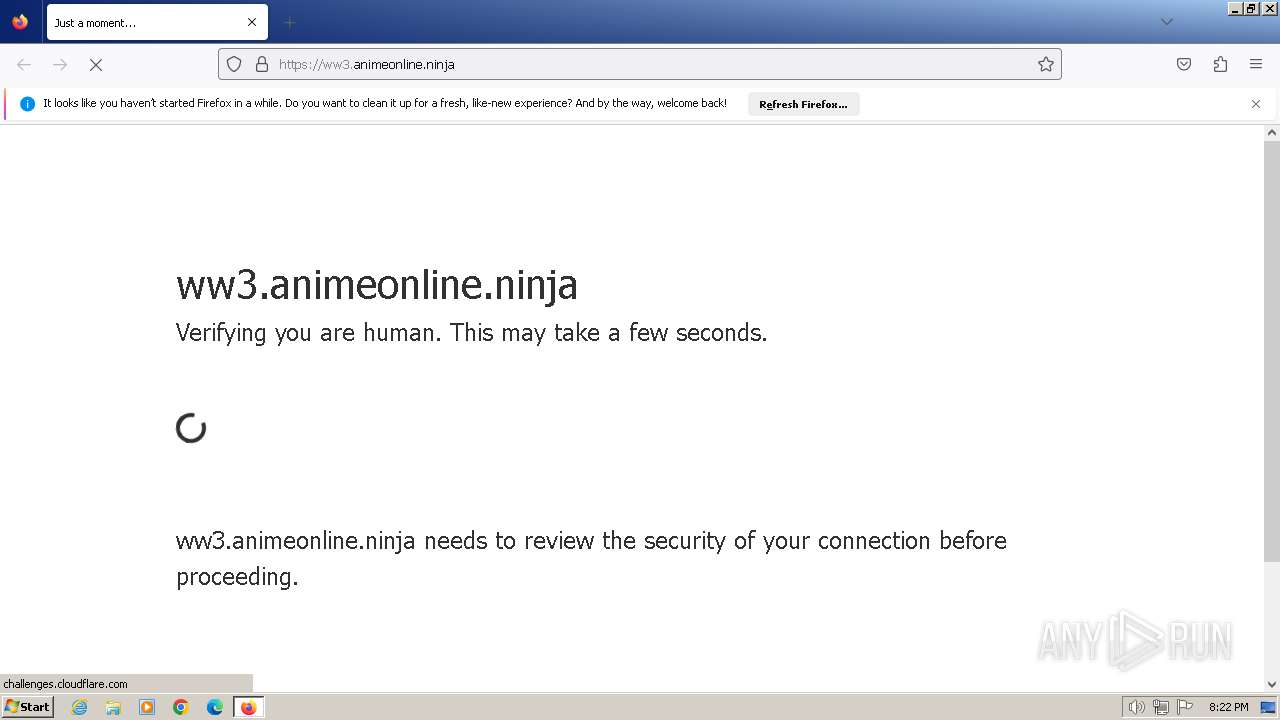Click the vertical scrollbar thumb

tap(1272, 351)
